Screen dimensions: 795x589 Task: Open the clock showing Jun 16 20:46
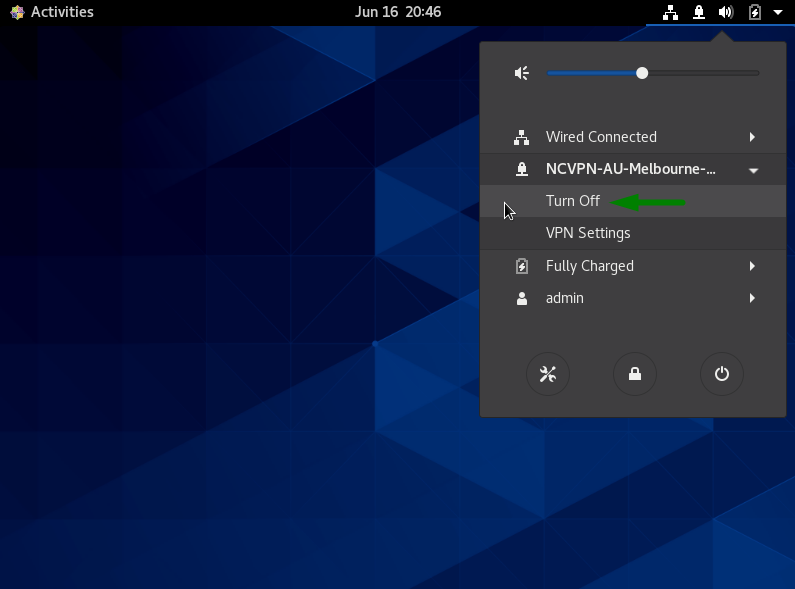pyautogui.click(x=398, y=12)
